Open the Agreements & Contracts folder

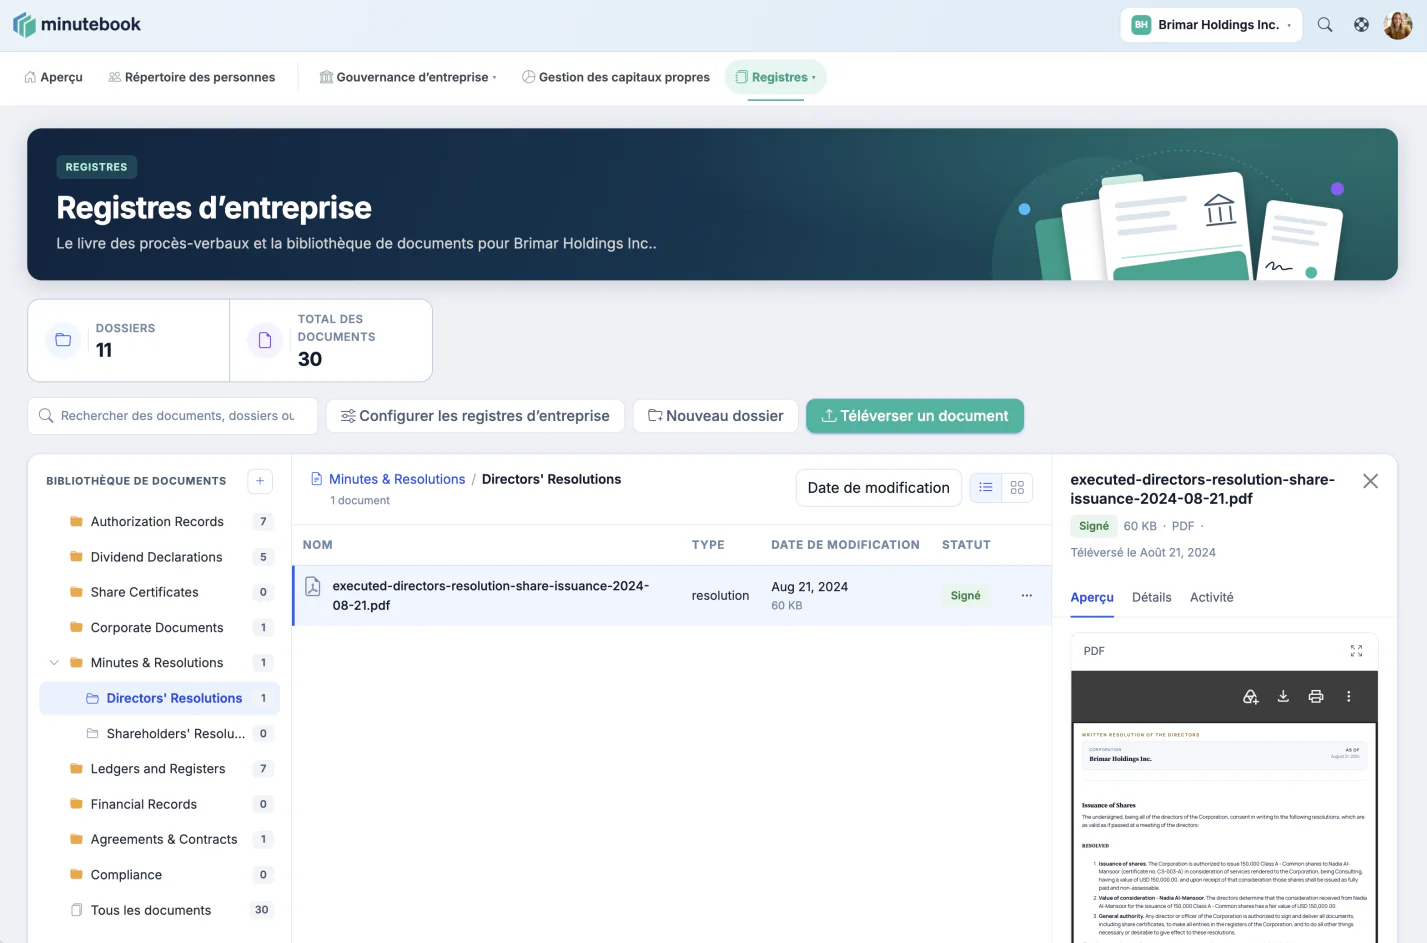coord(159,840)
